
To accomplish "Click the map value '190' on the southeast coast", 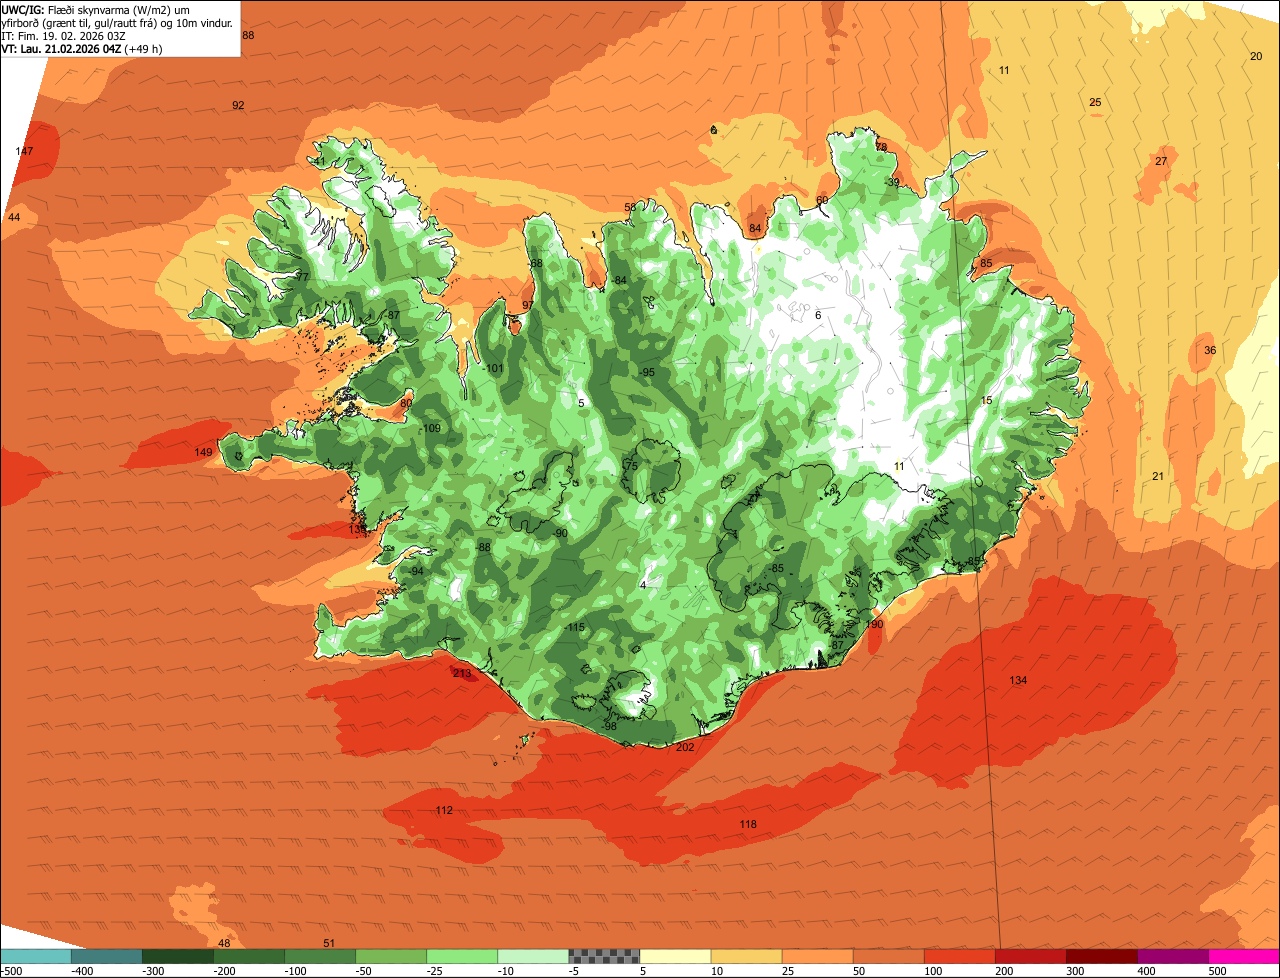I will click(x=875, y=624).
